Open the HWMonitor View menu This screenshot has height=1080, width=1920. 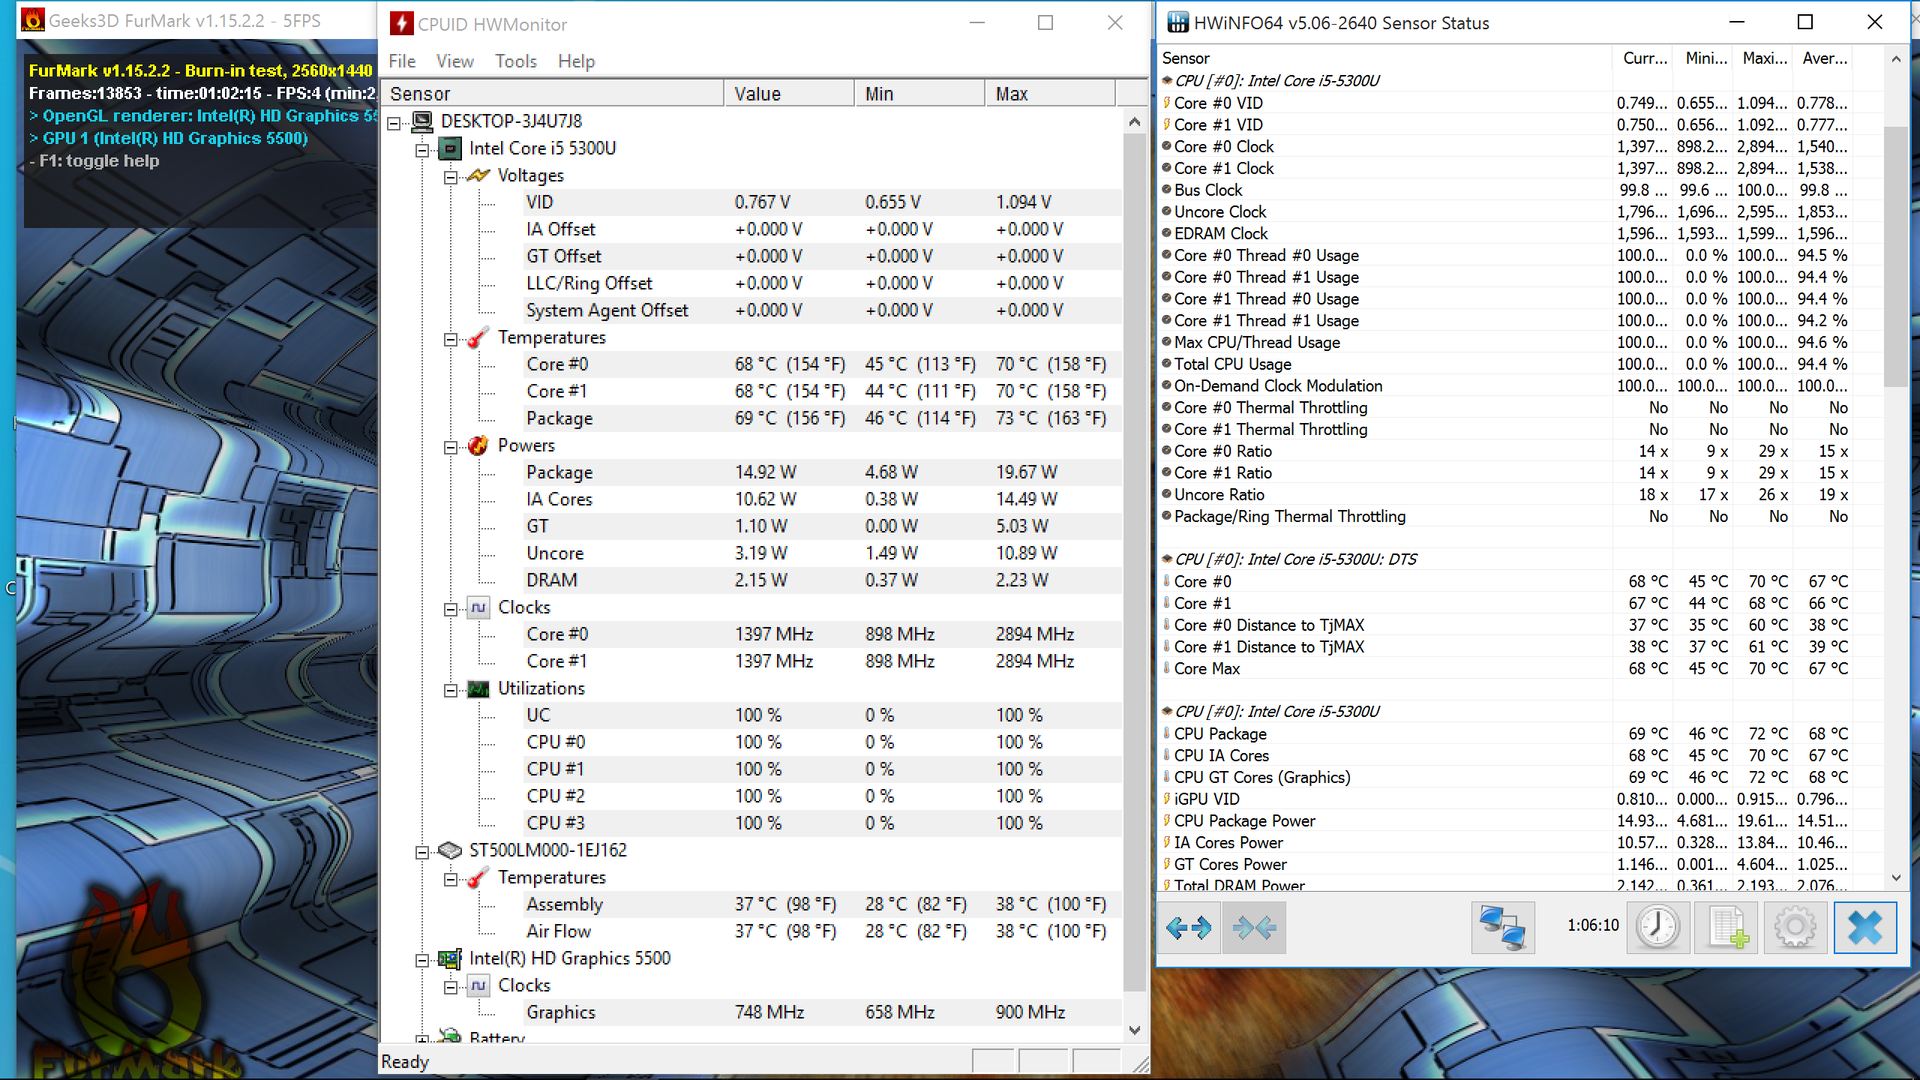(x=455, y=61)
